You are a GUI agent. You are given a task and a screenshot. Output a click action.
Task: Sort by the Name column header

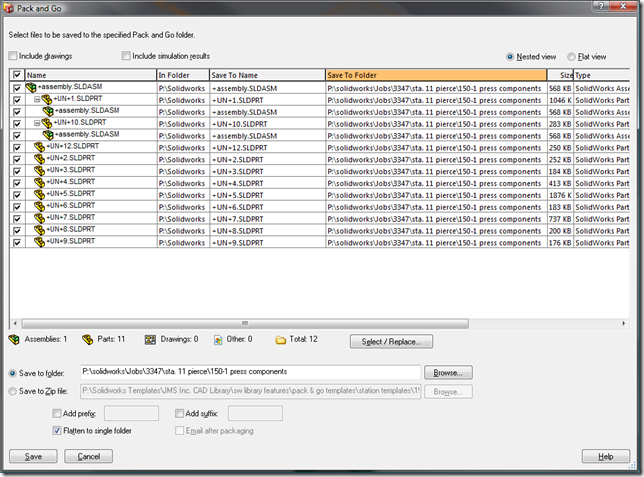point(91,75)
